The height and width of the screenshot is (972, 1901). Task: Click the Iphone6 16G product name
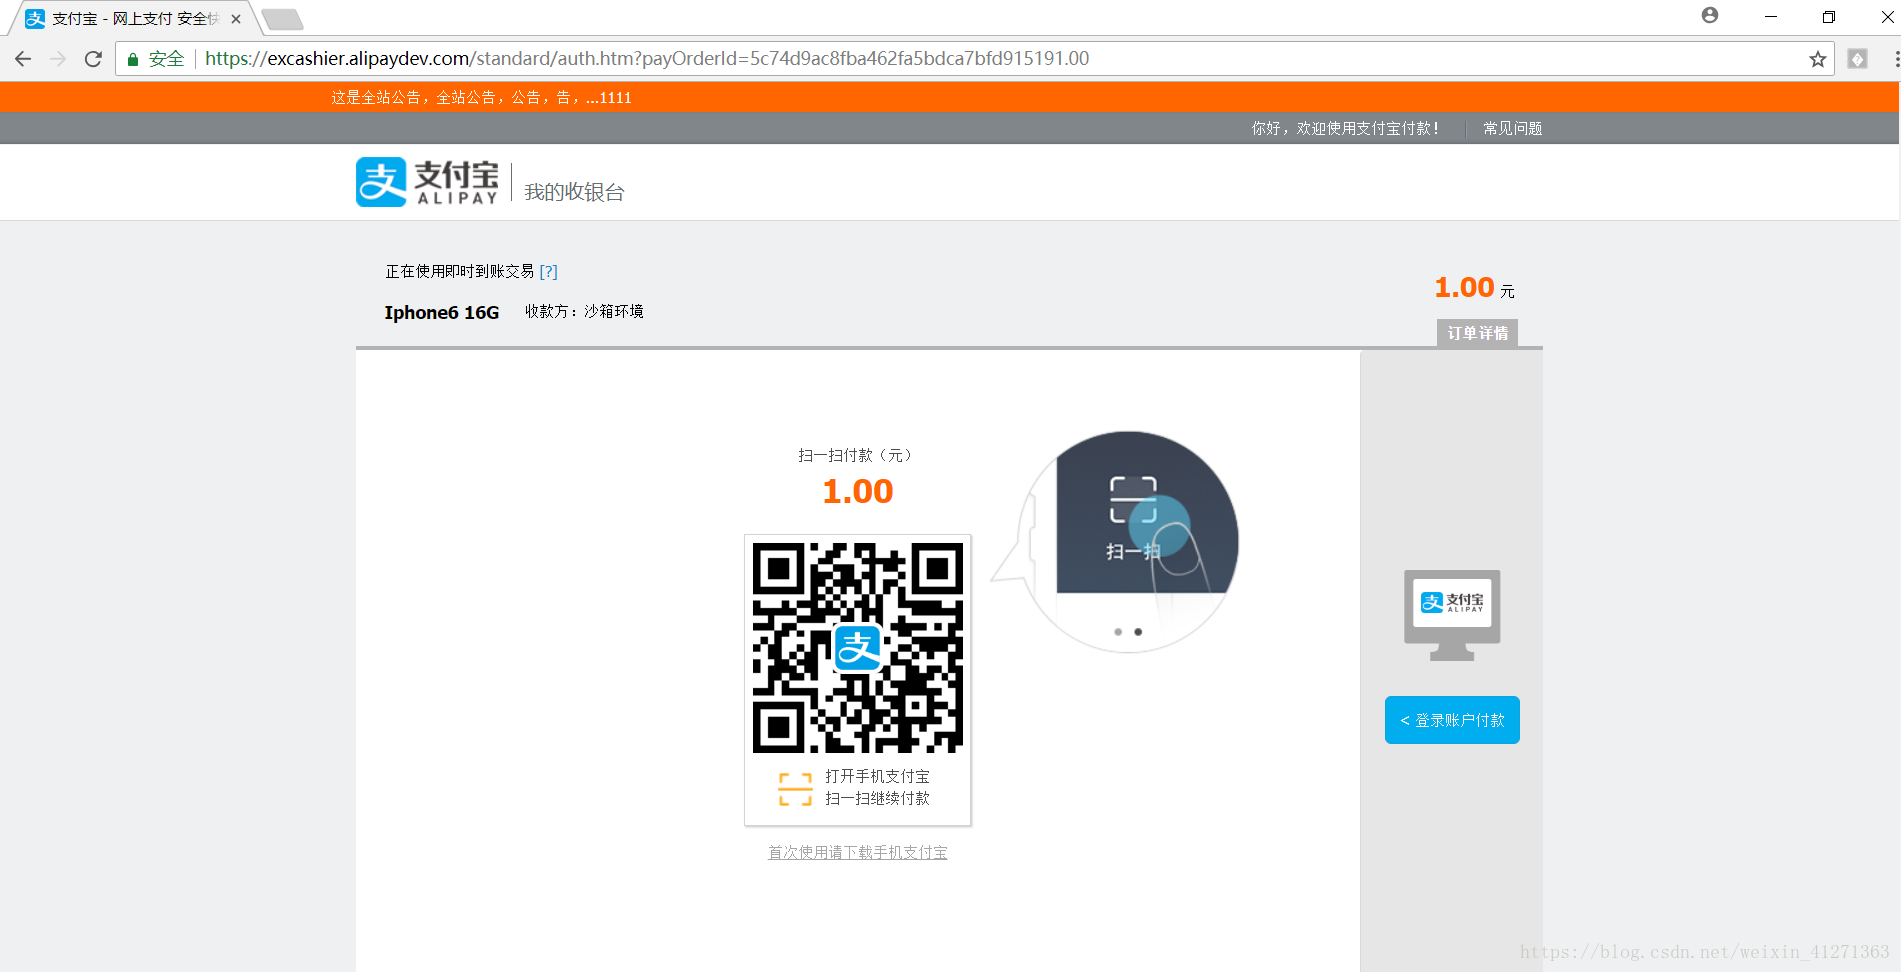click(442, 312)
